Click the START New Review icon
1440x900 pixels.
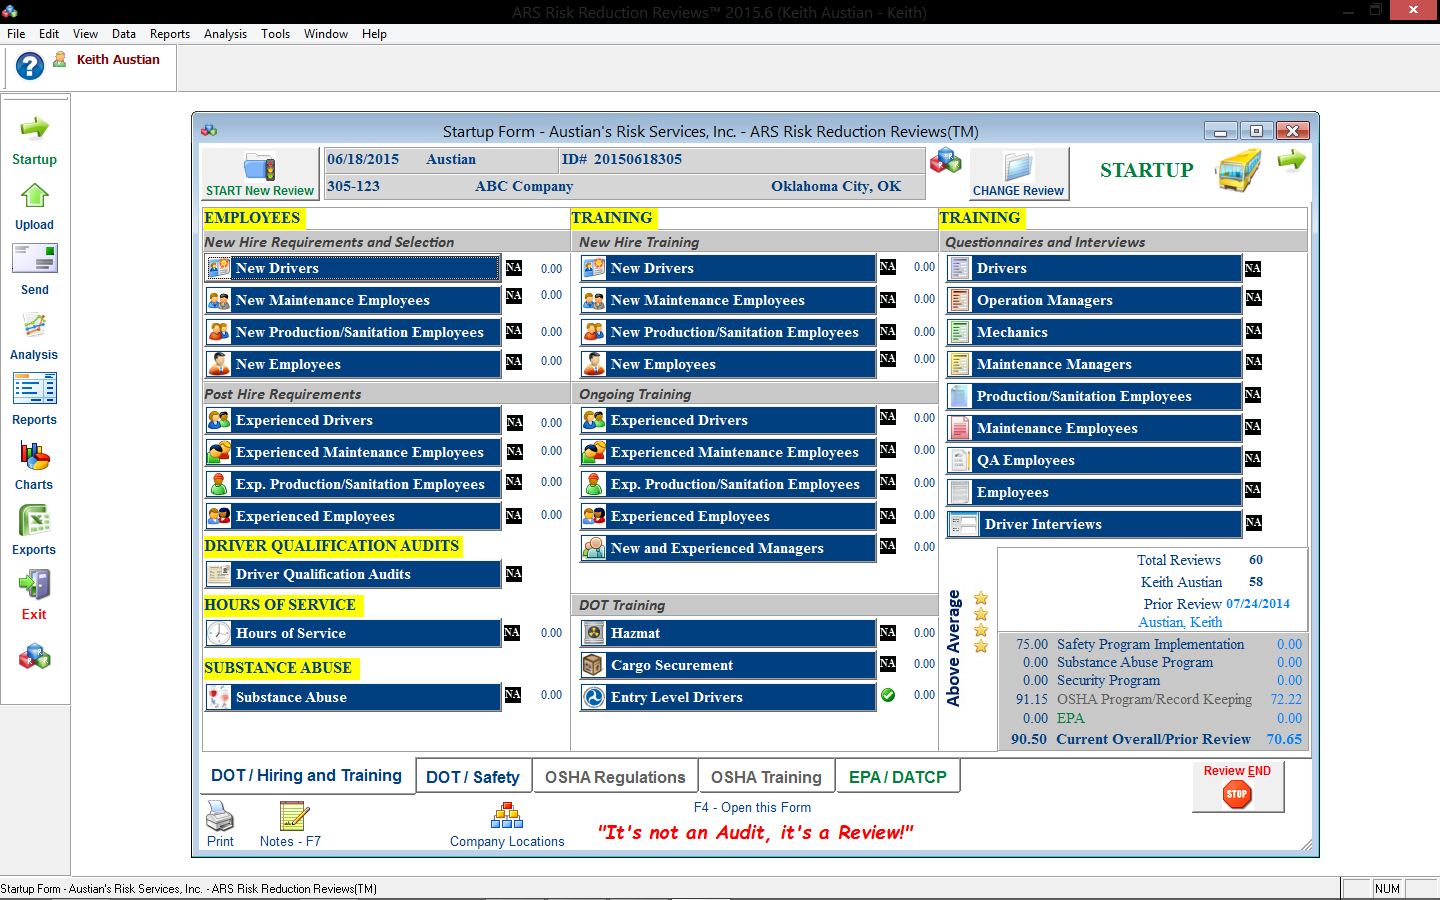(259, 167)
